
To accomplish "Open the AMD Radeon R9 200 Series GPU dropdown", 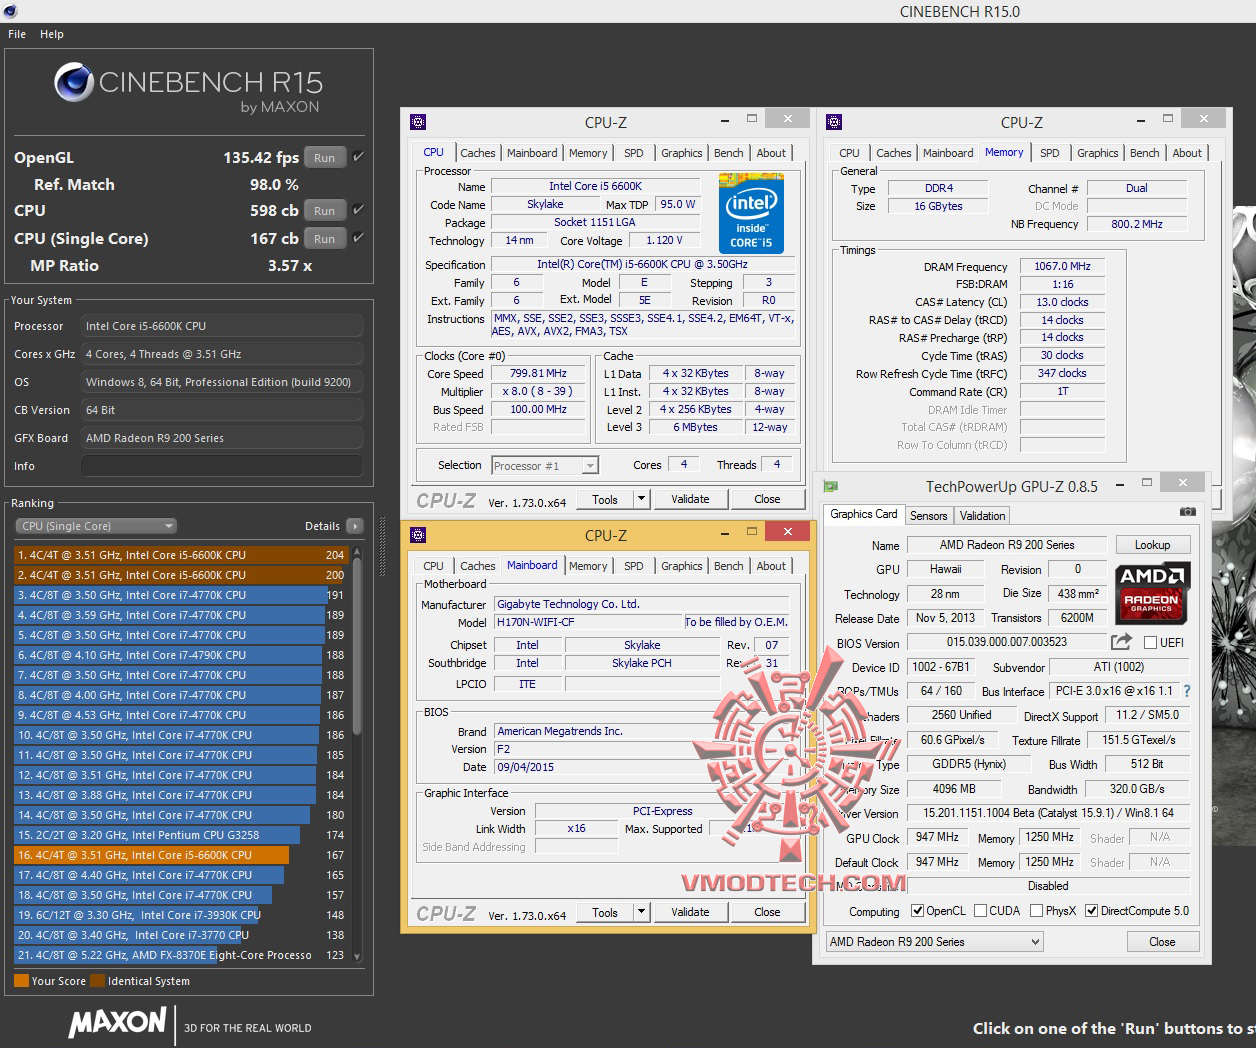I will coord(935,941).
